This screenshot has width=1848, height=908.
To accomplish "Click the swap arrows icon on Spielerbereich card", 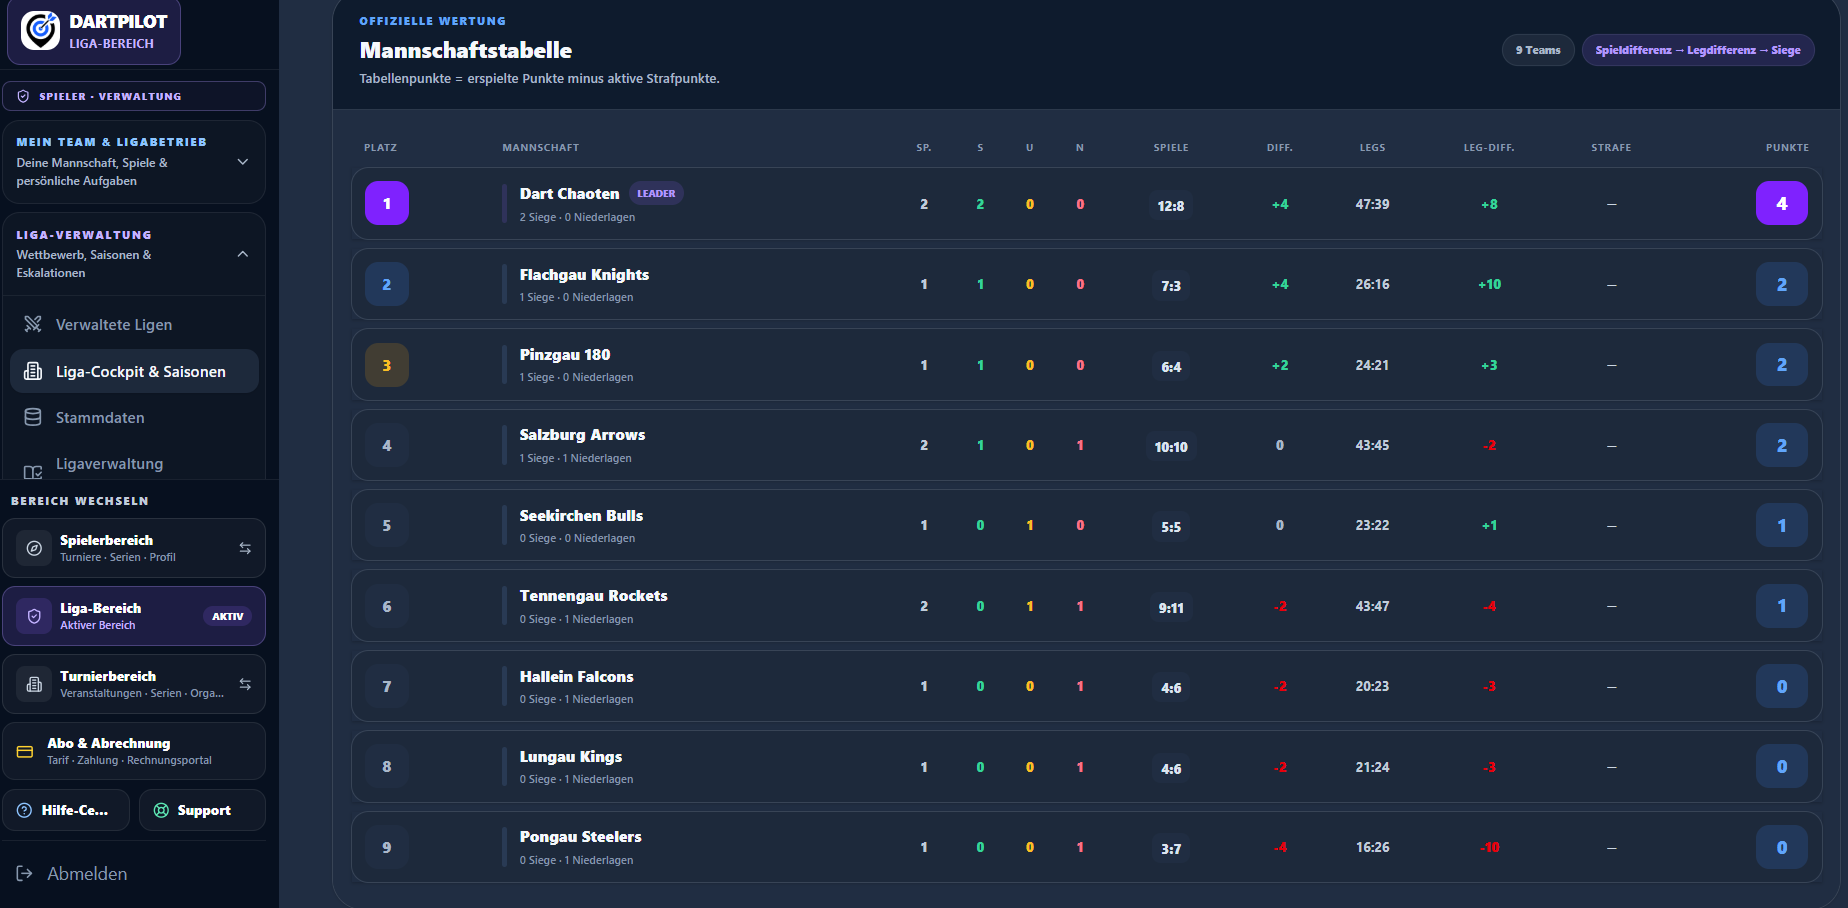I will (245, 548).
